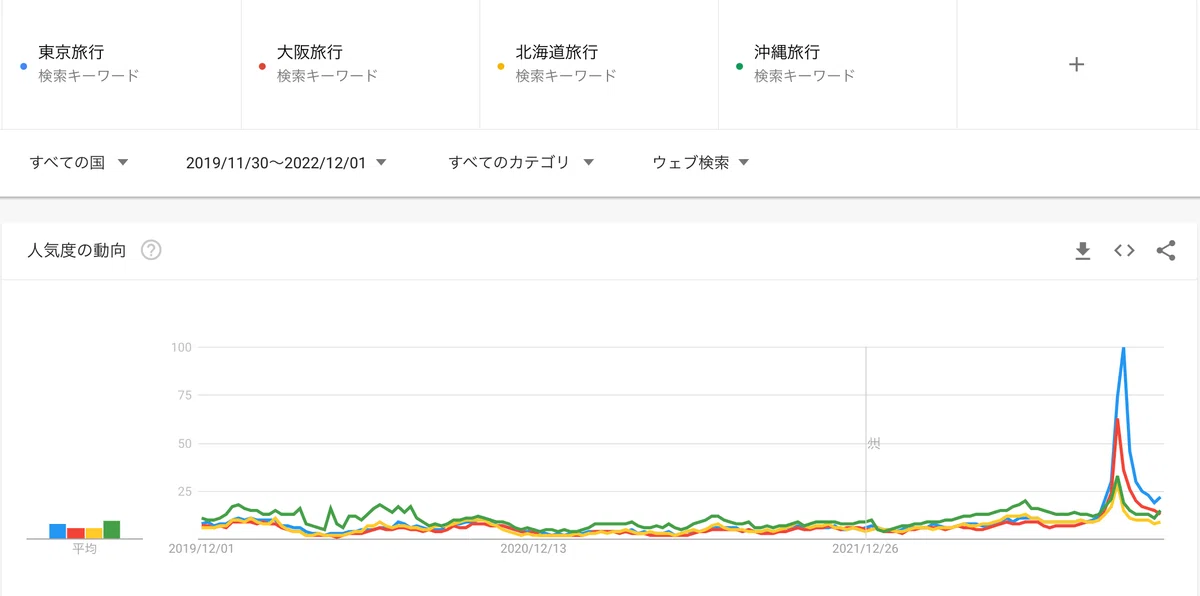Open the ウェブ検索 search type dropdown
1200x596 pixels.
coord(701,162)
